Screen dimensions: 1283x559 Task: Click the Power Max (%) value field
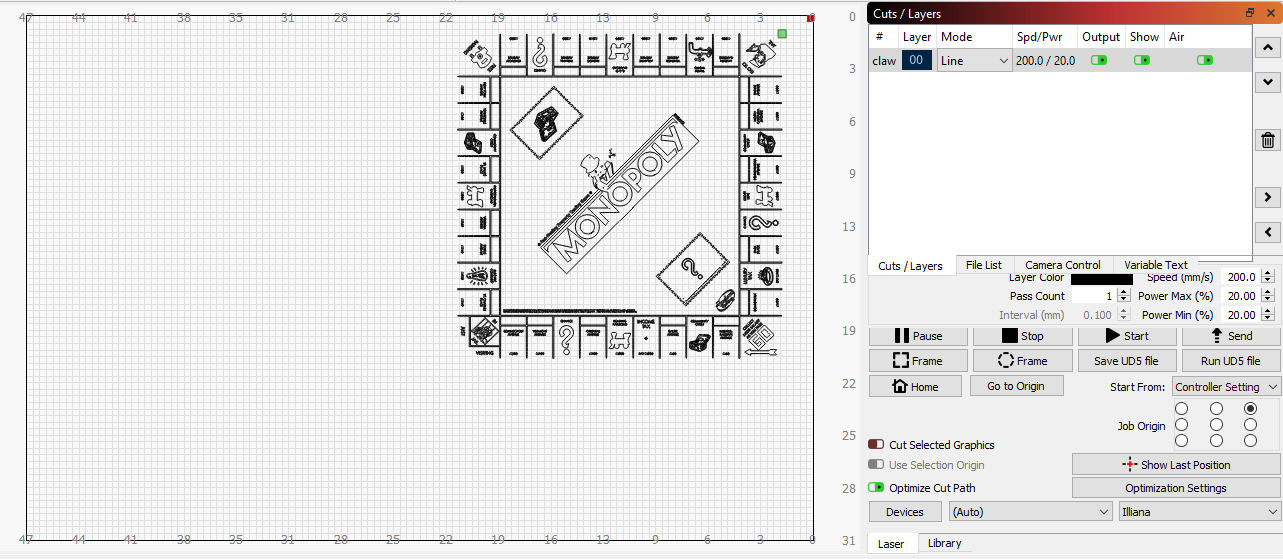tap(1241, 296)
